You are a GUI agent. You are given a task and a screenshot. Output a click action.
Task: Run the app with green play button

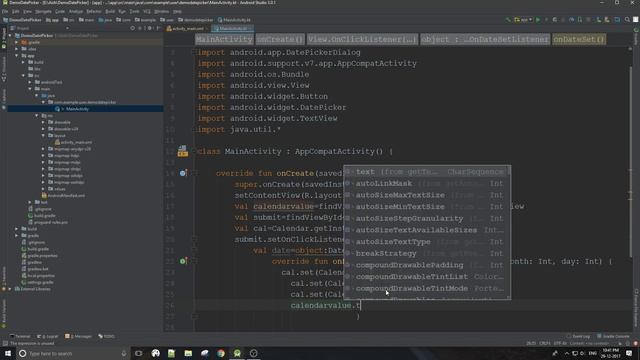[538, 20]
